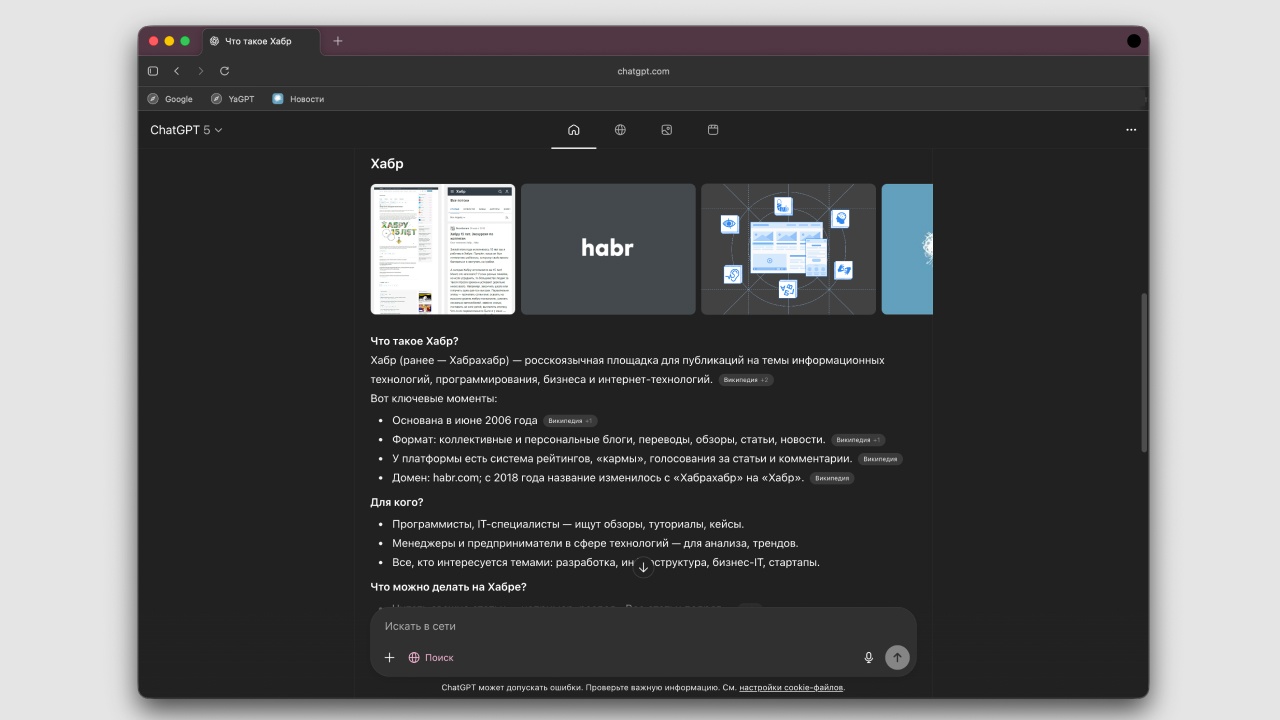The width and height of the screenshot is (1280, 720).
Task: Expand the ChatGPT 5 model selector
Action: point(186,130)
